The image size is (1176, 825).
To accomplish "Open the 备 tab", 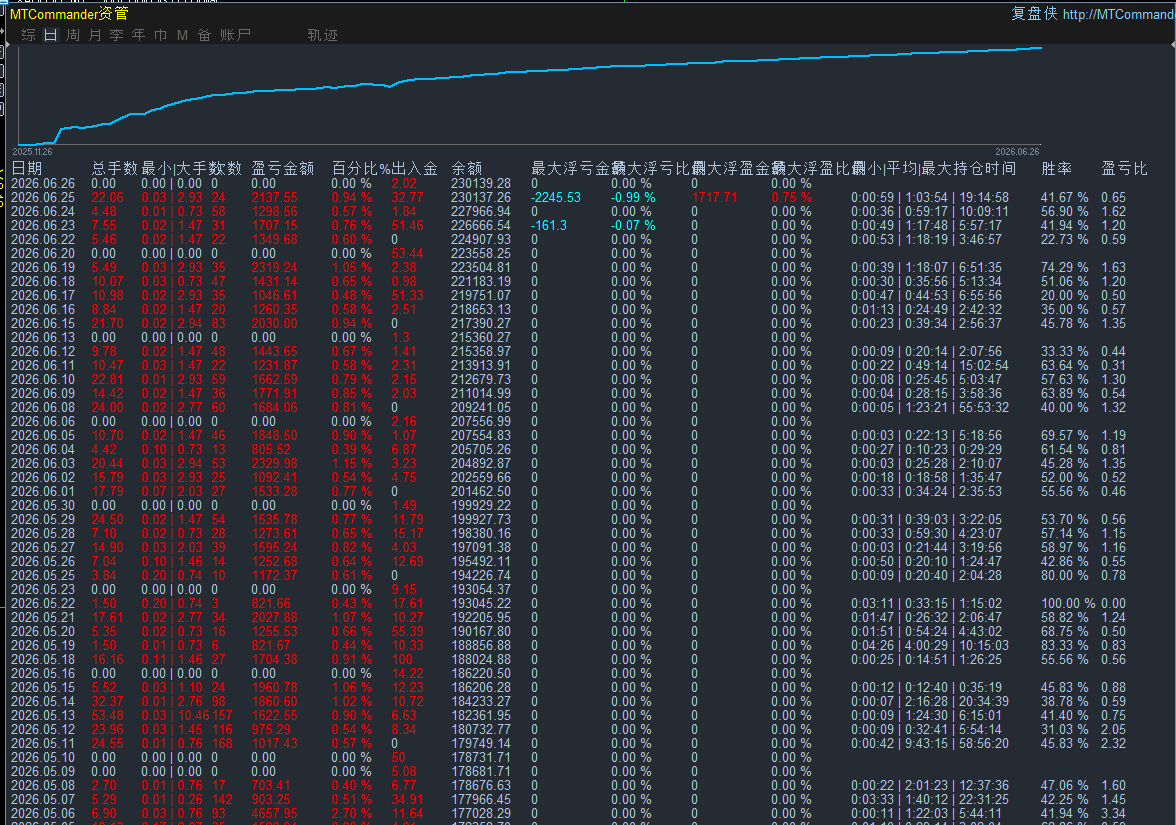I will tap(204, 35).
